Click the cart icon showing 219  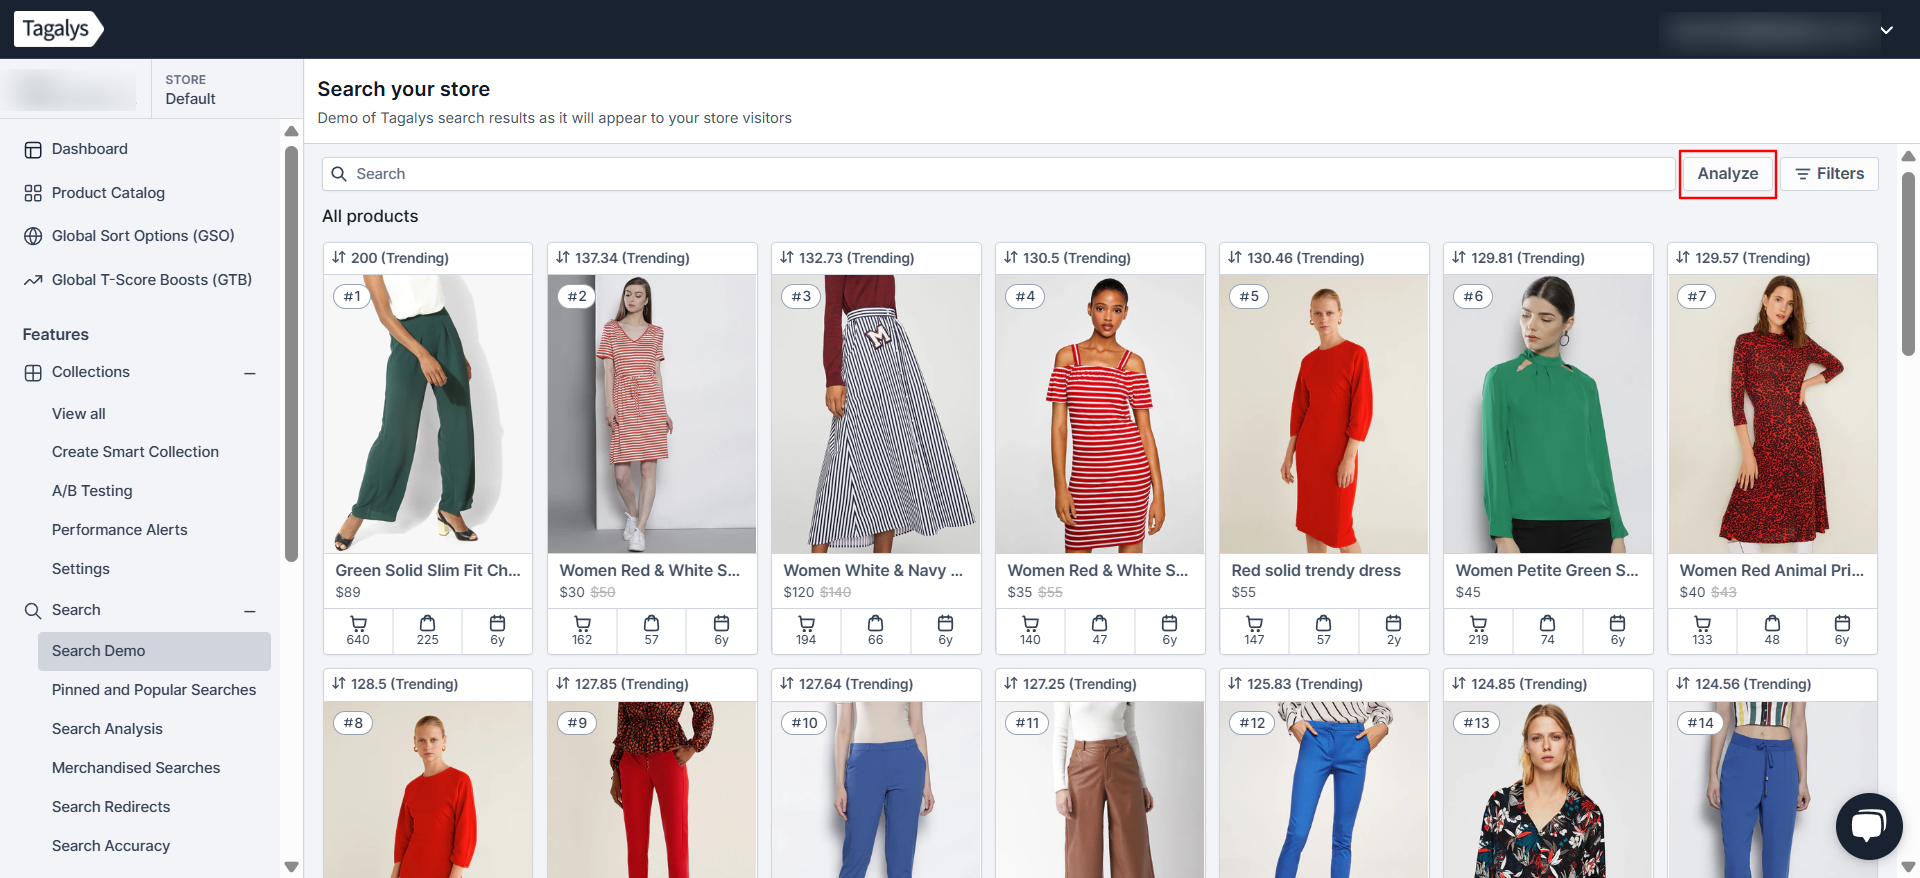(x=1478, y=623)
